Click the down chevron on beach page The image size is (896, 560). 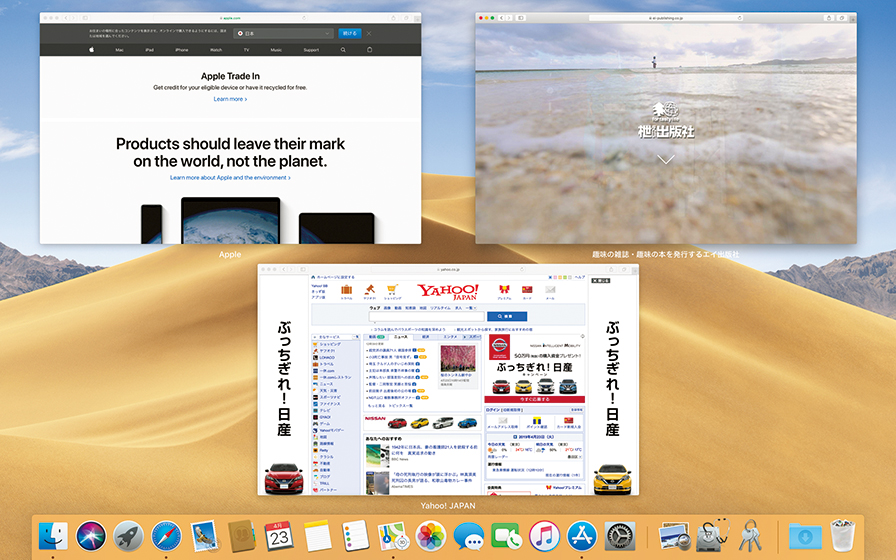point(666,159)
